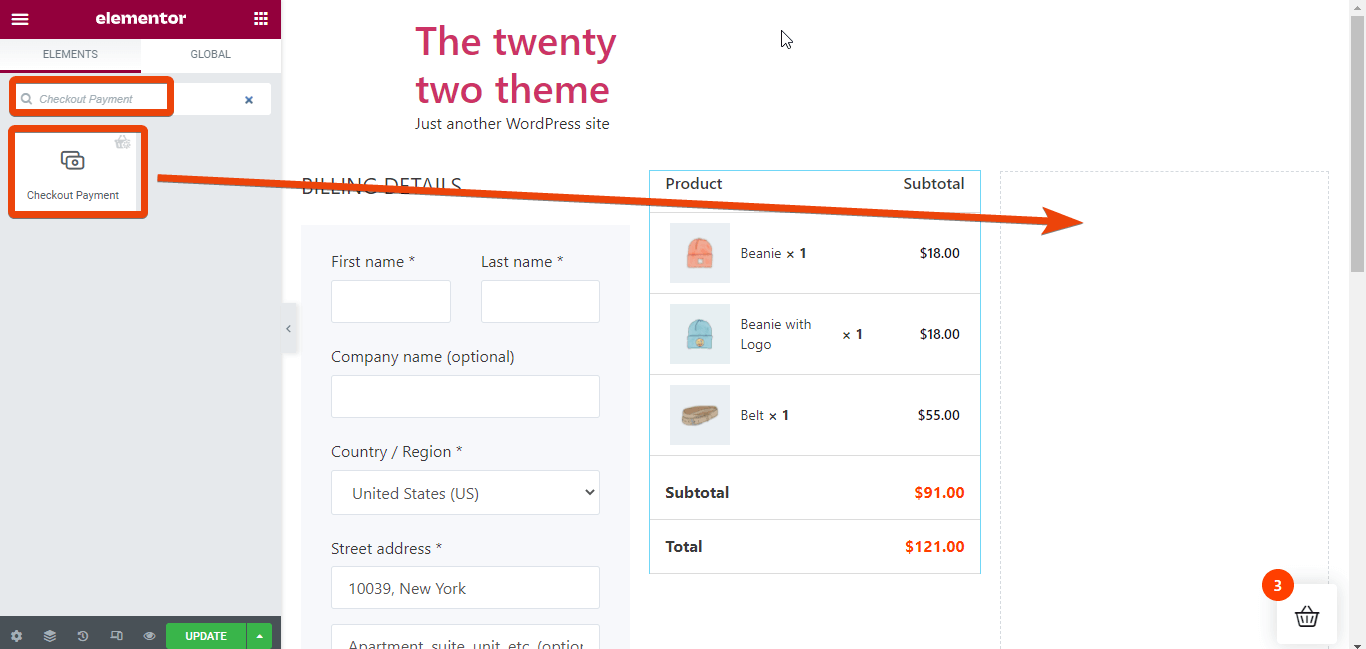The image size is (1366, 649).
Task: Switch to the GLOBAL tab
Action: tap(210, 54)
